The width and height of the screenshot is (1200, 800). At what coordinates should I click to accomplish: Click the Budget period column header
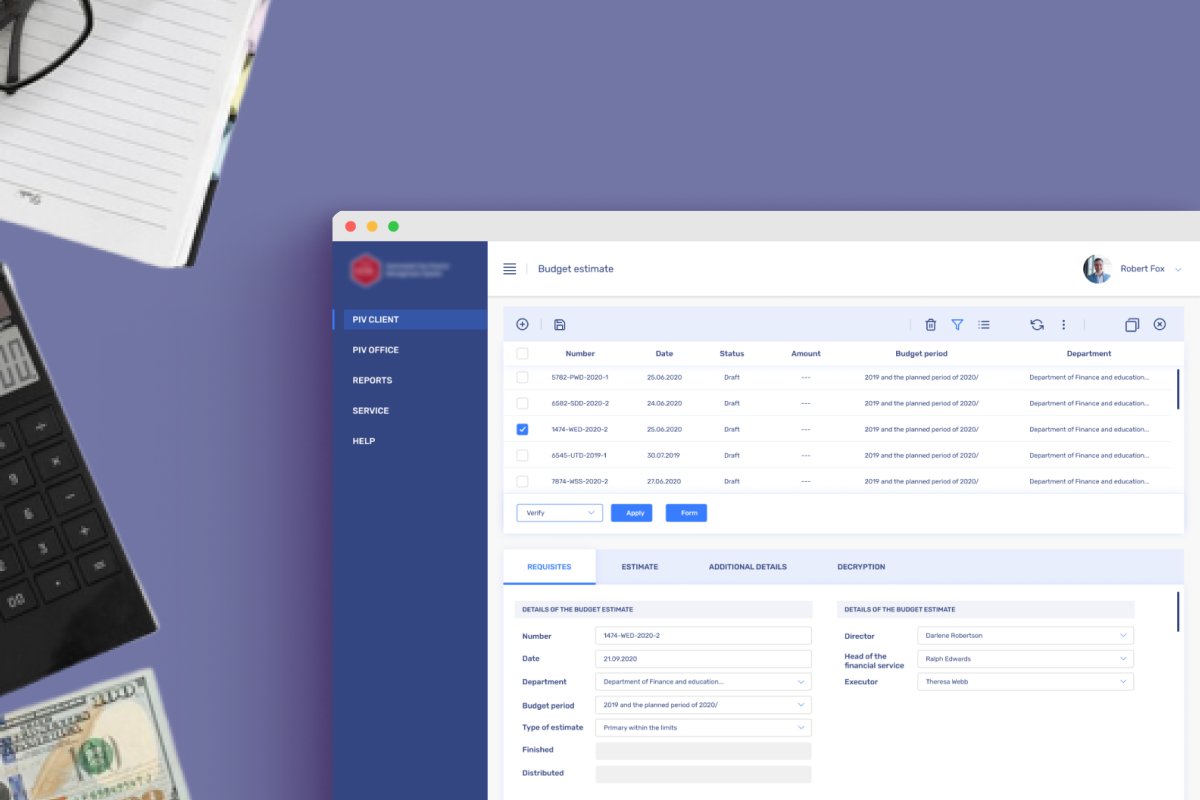click(x=922, y=354)
